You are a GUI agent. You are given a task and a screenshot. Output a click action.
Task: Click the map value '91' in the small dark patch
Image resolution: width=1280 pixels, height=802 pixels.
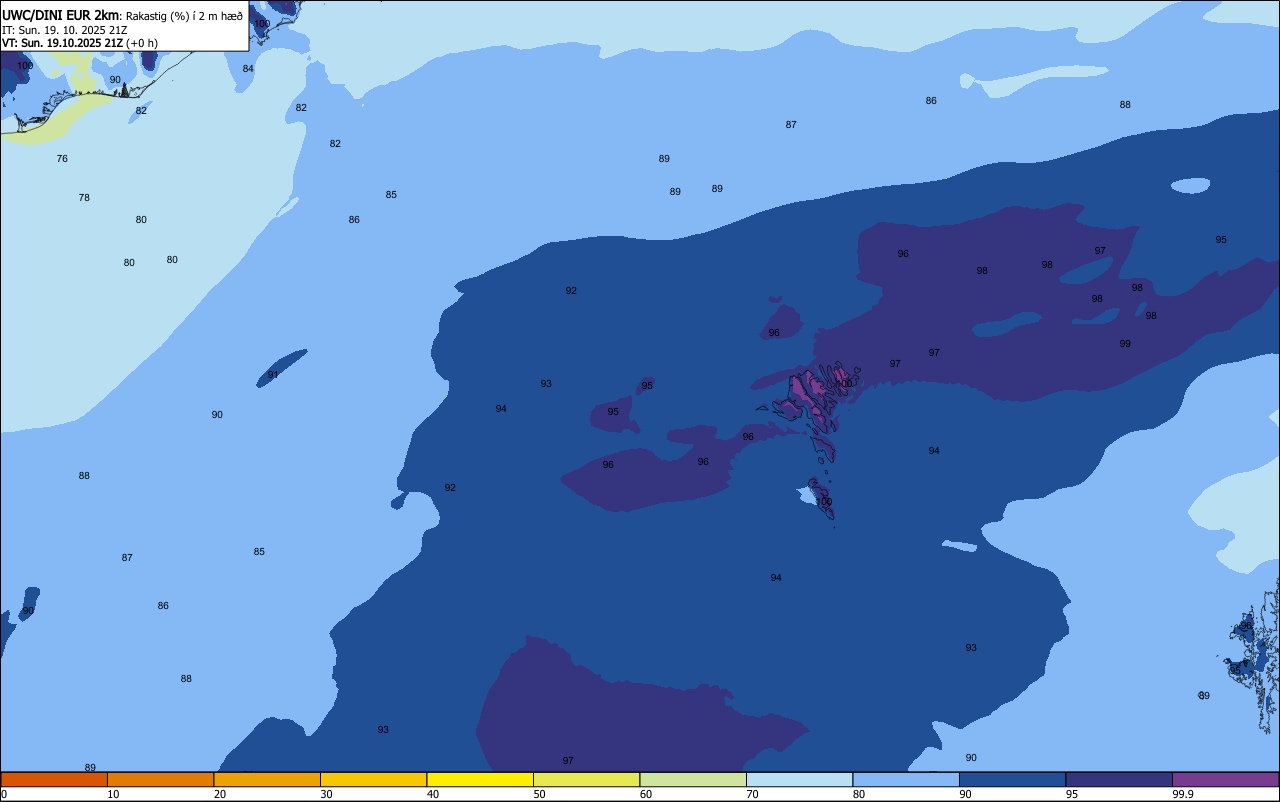(273, 375)
